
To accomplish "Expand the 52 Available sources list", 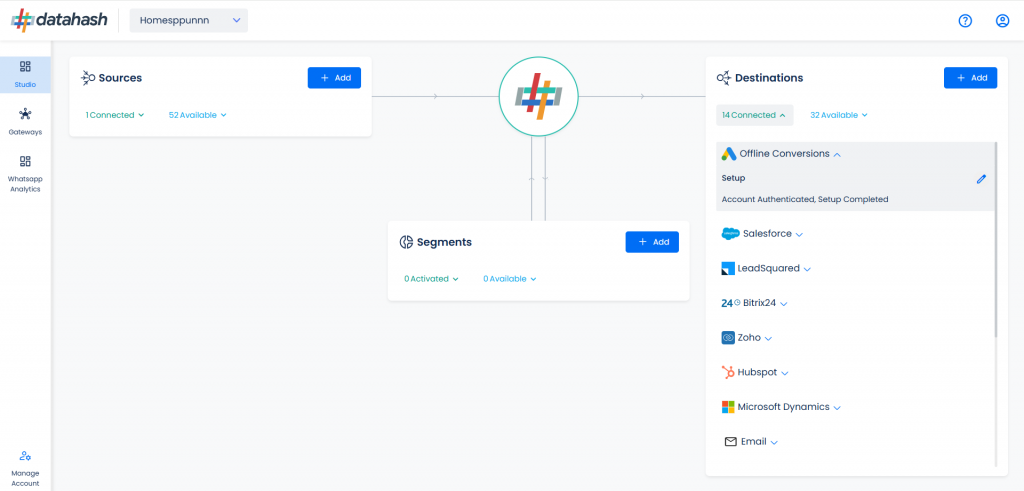I will coord(197,115).
